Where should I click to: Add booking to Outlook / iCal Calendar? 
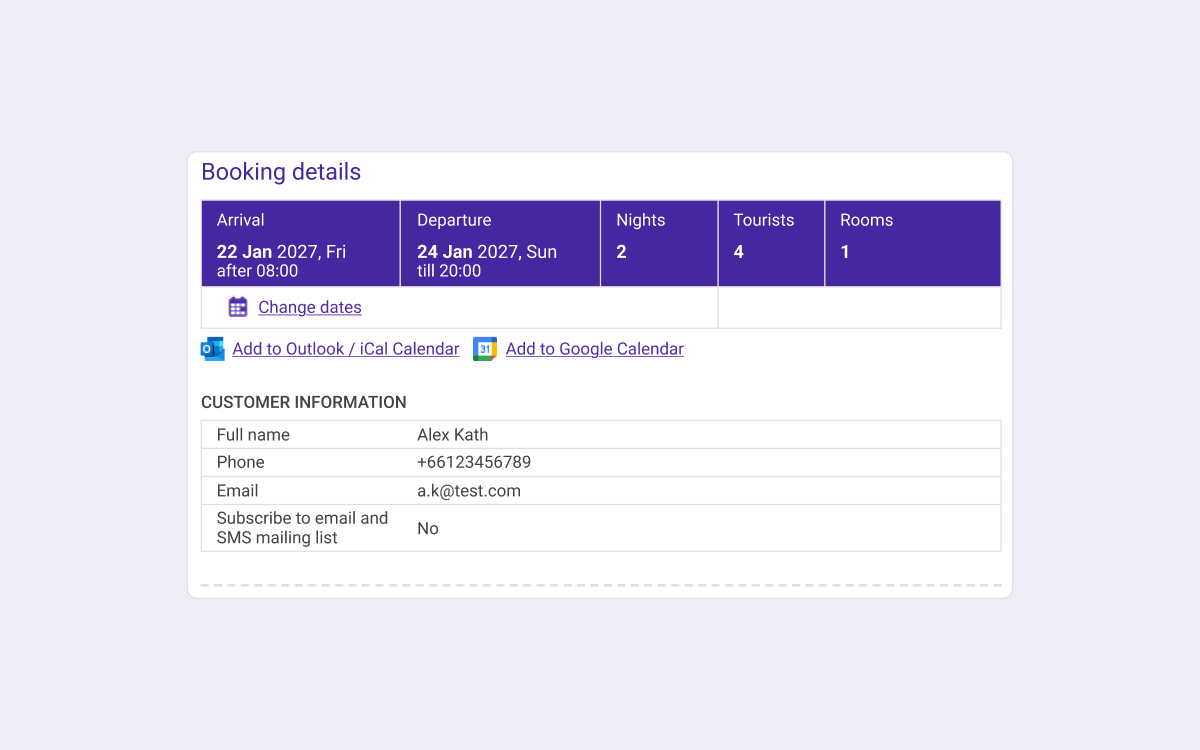[346, 349]
